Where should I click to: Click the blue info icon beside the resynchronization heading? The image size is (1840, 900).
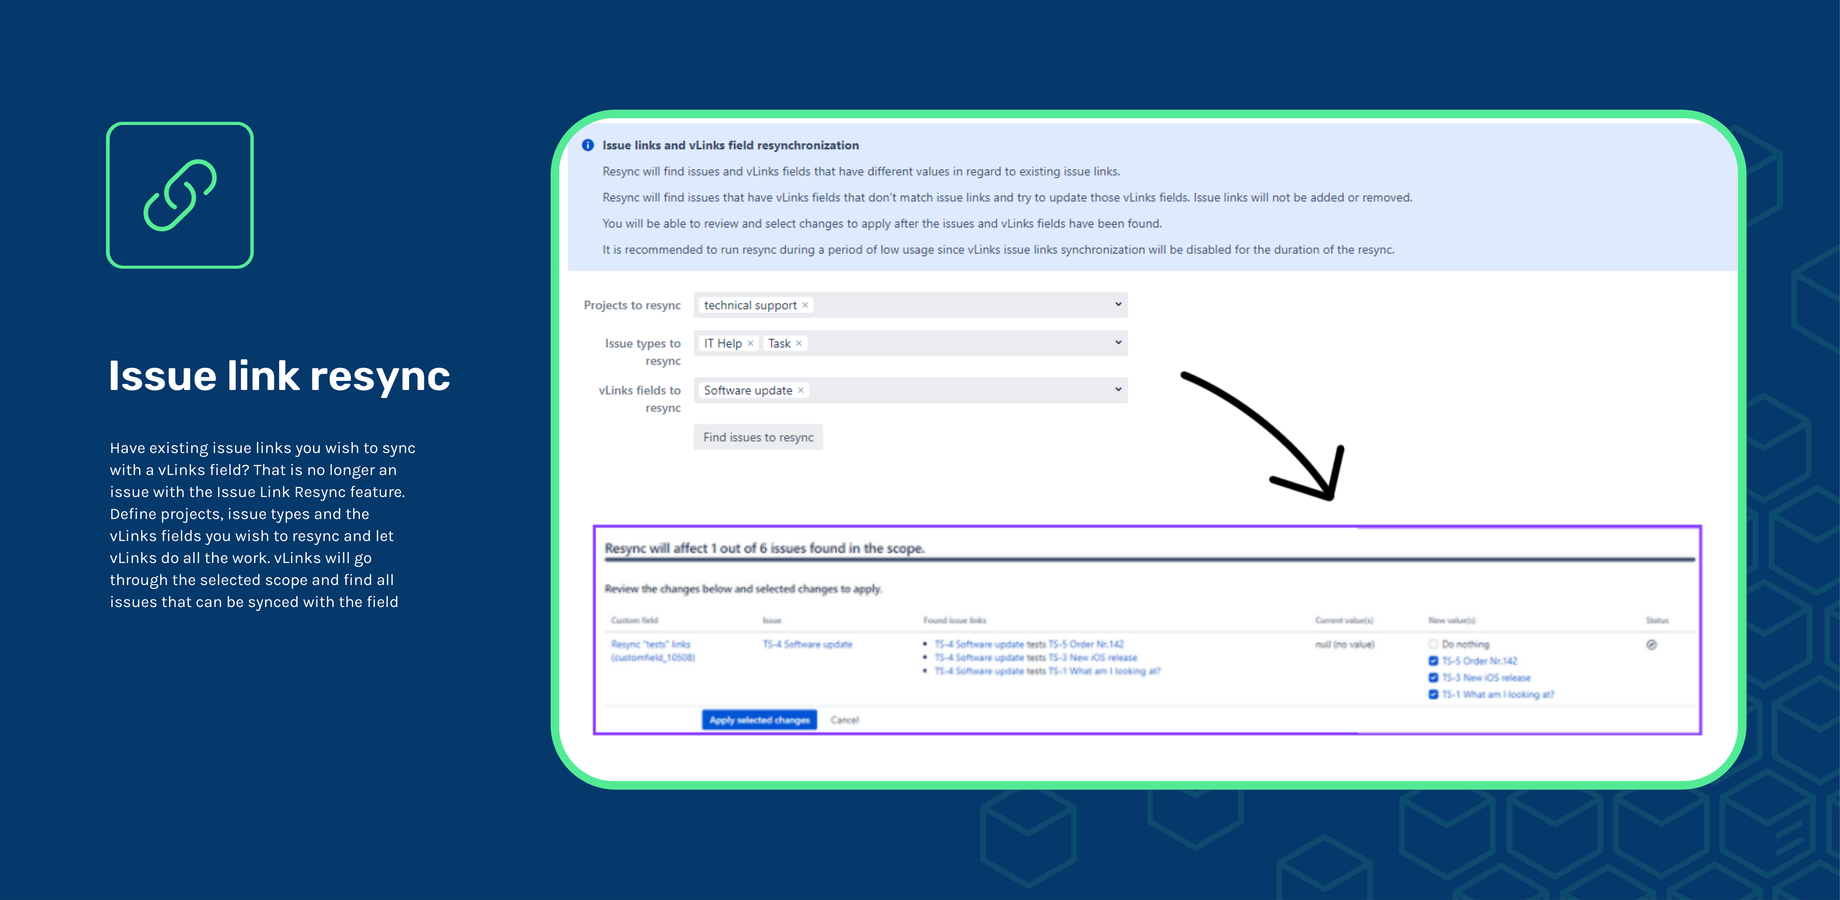point(588,145)
